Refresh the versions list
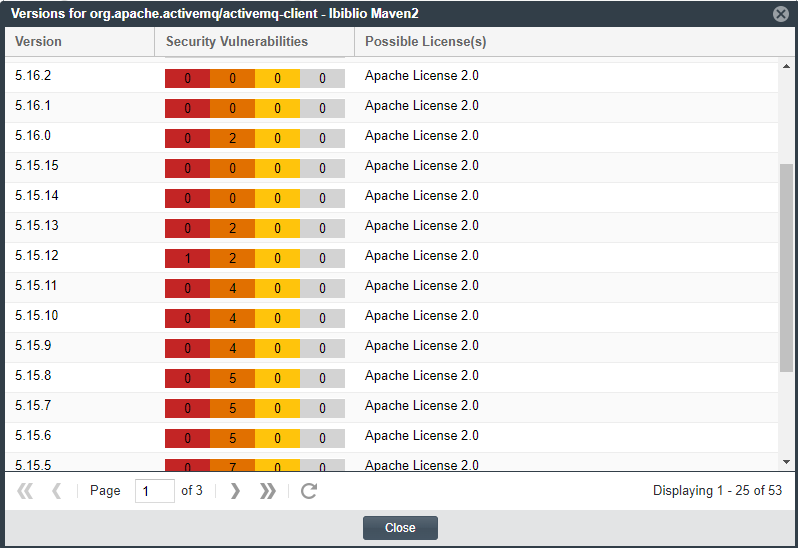This screenshot has height=548, width=798. [x=309, y=491]
